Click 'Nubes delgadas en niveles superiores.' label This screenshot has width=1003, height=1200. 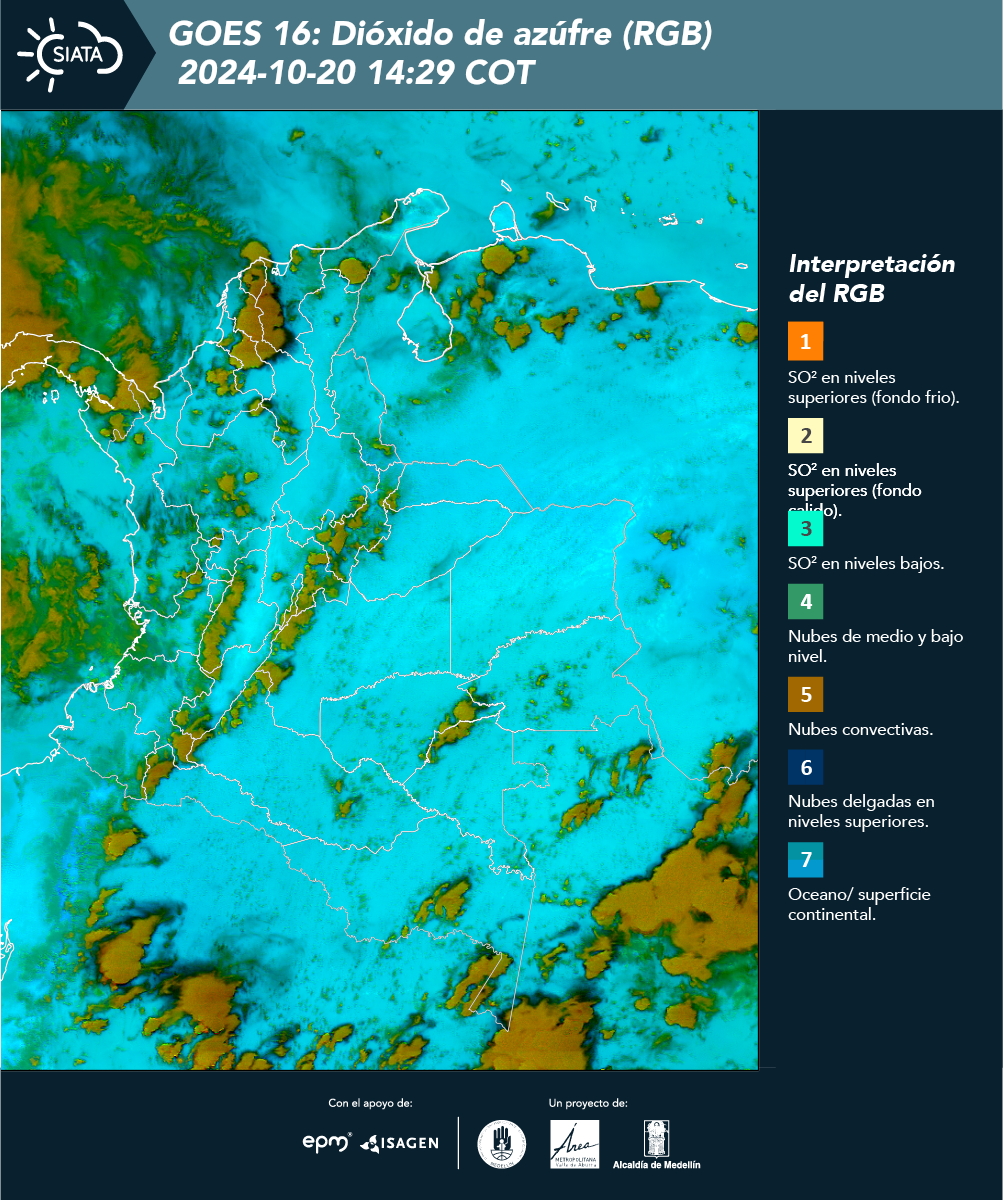point(861,812)
